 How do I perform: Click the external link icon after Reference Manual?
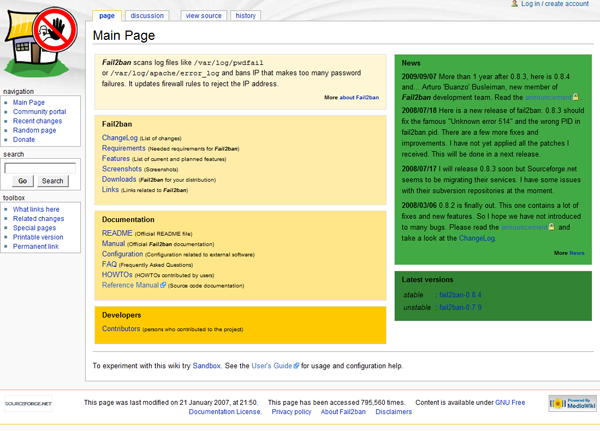point(163,285)
